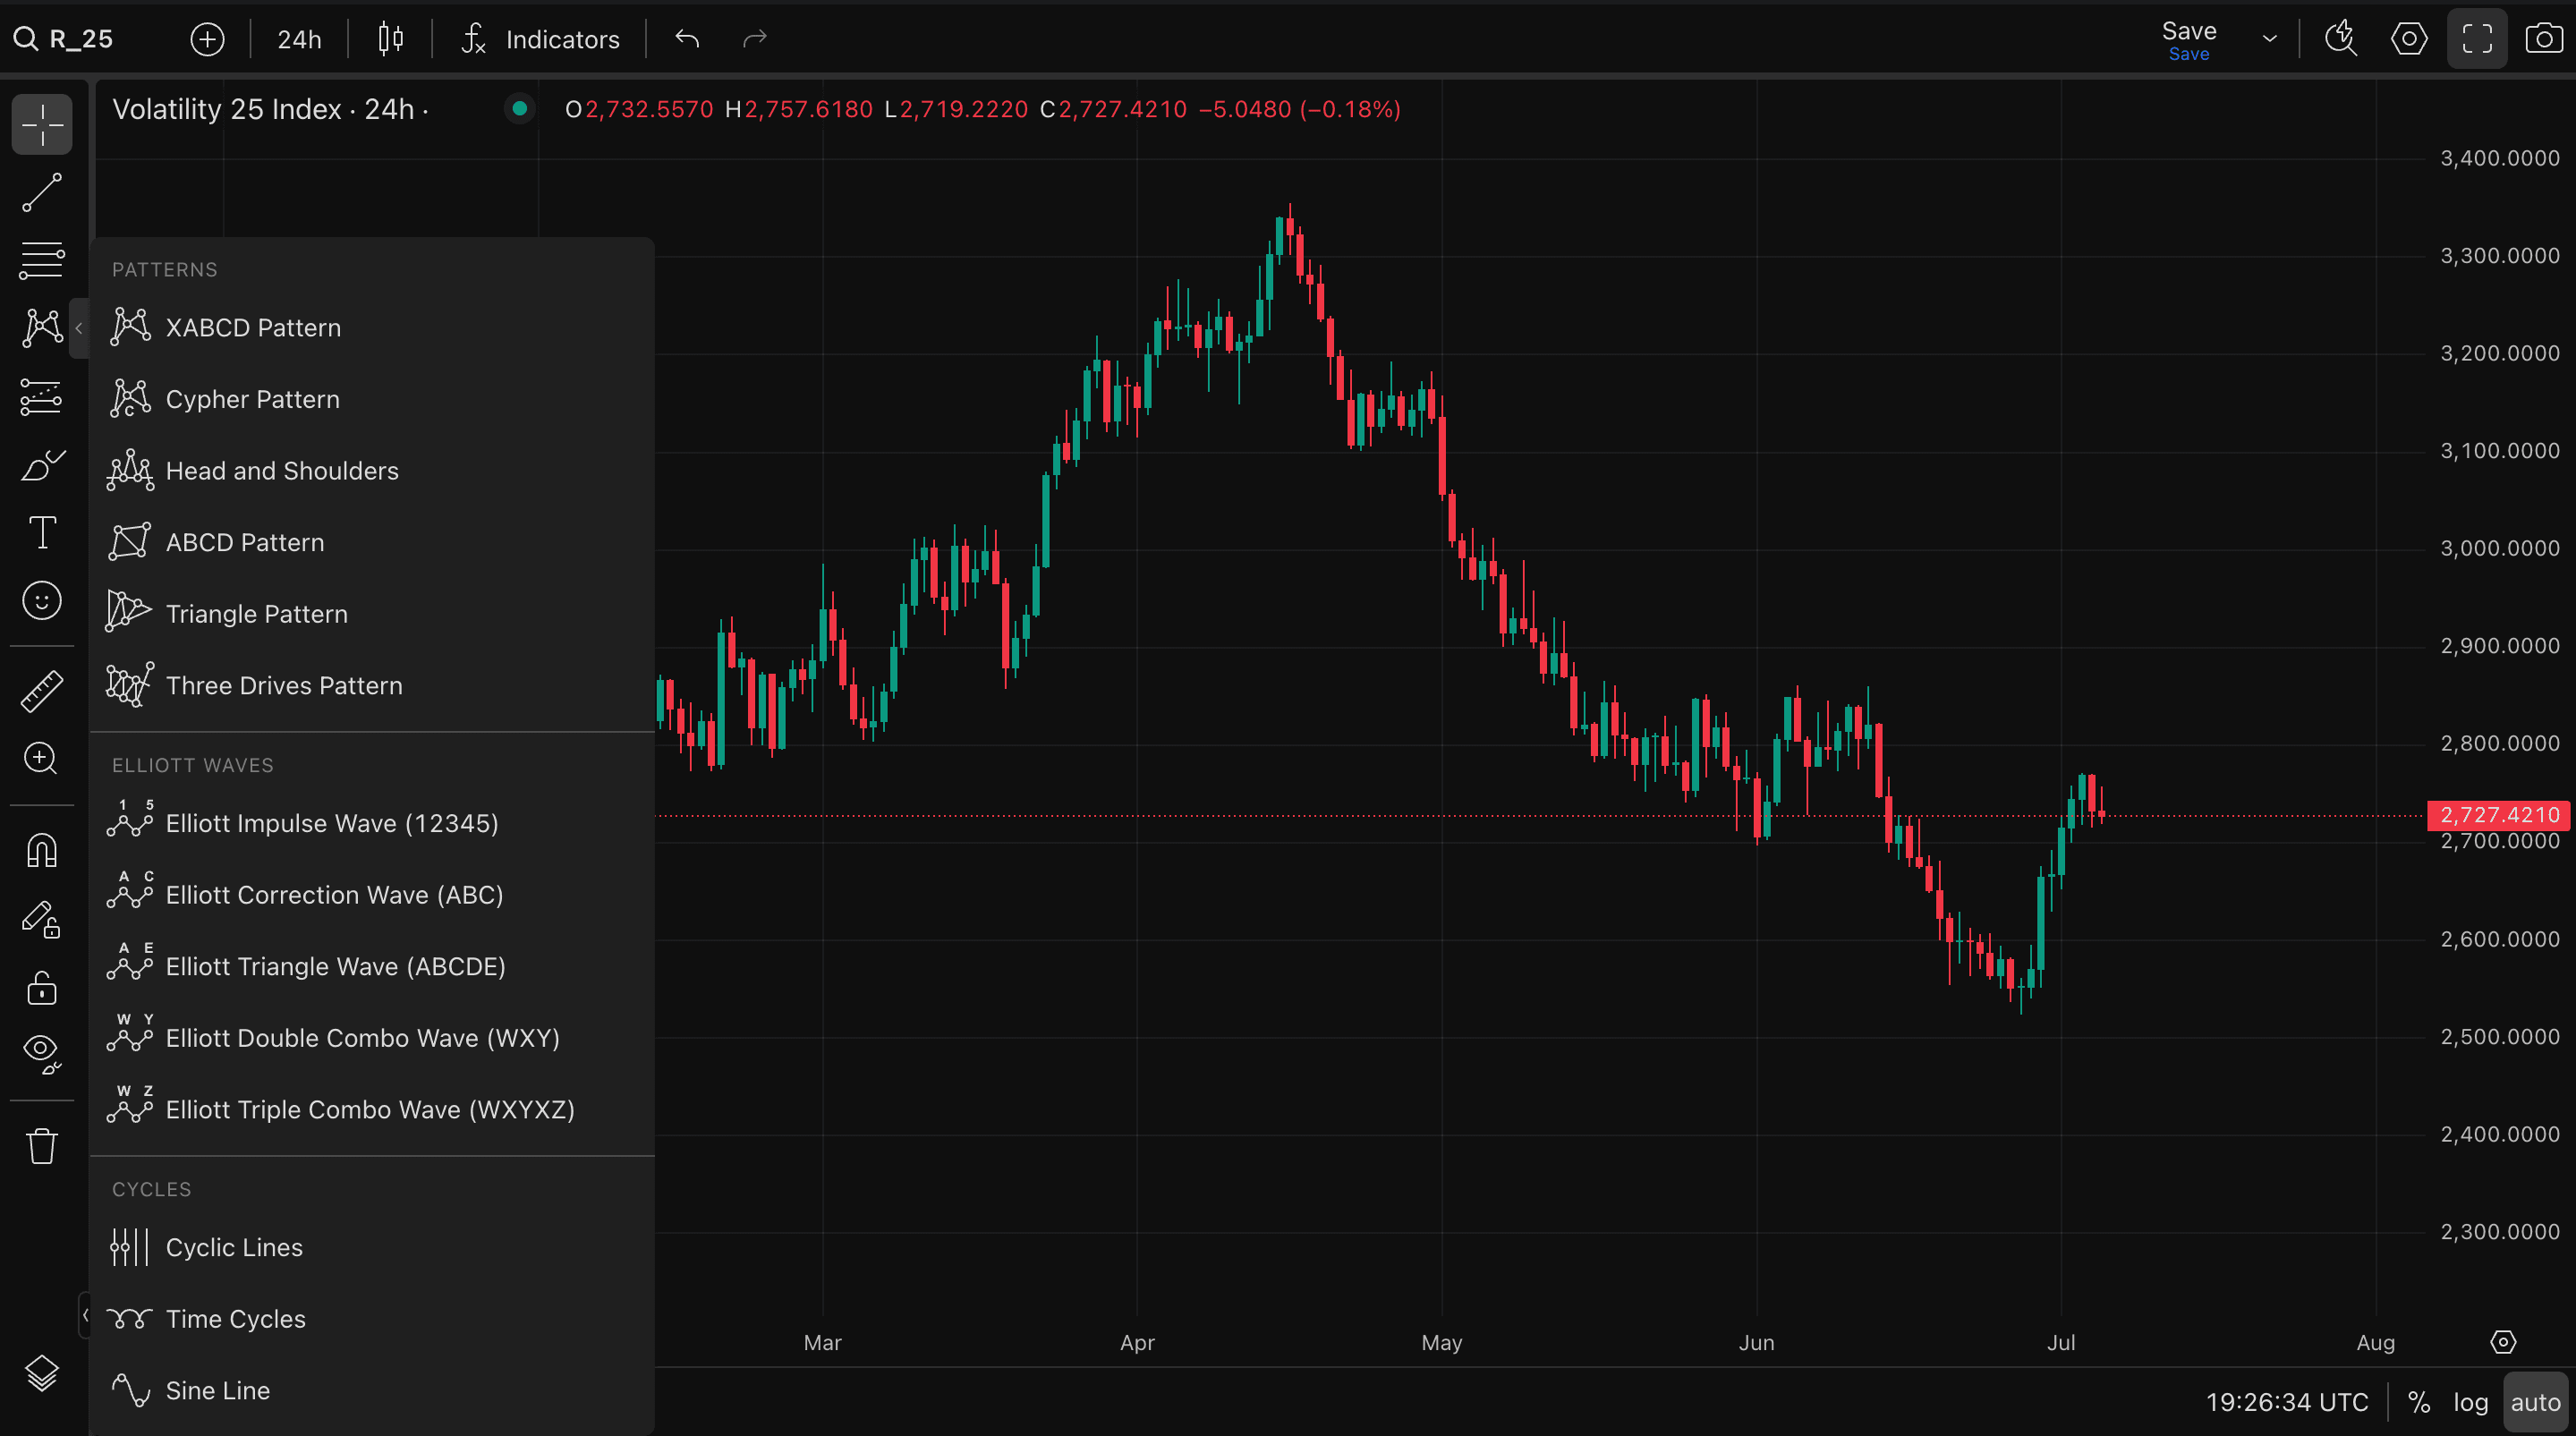Open the Fibonacci retracement tools group

pyautogui.click(x=42, y=260)
